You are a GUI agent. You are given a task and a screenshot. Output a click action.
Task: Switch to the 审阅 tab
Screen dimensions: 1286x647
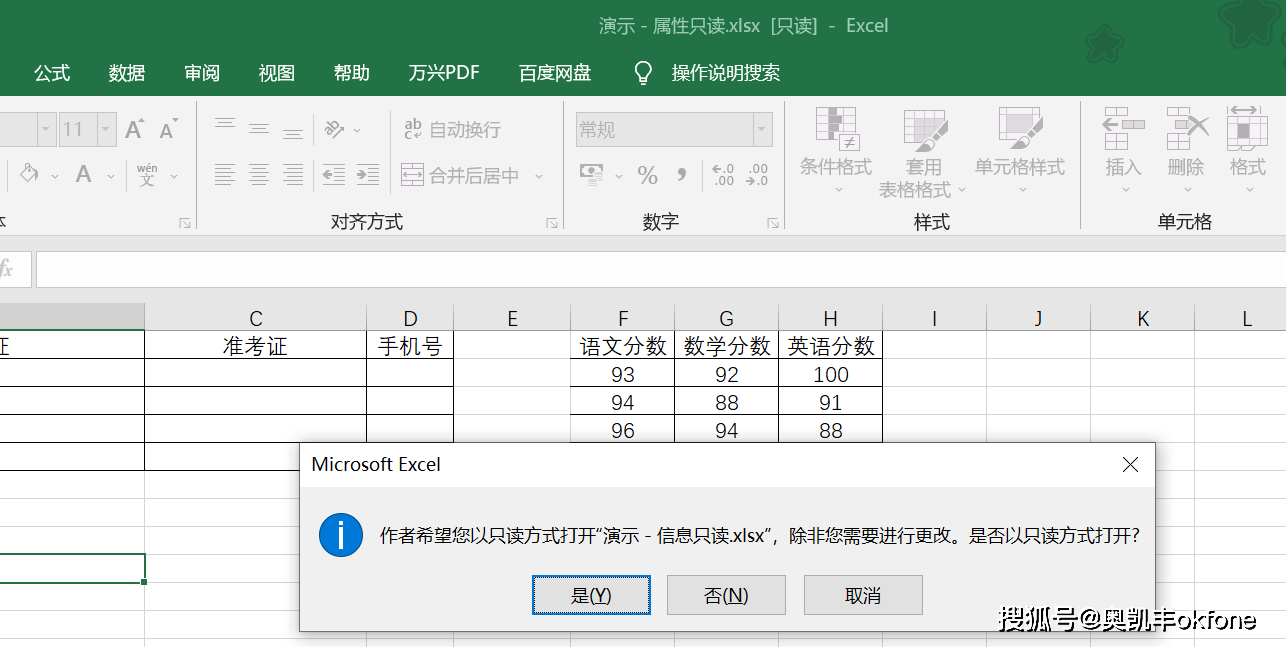click(202, 73)
